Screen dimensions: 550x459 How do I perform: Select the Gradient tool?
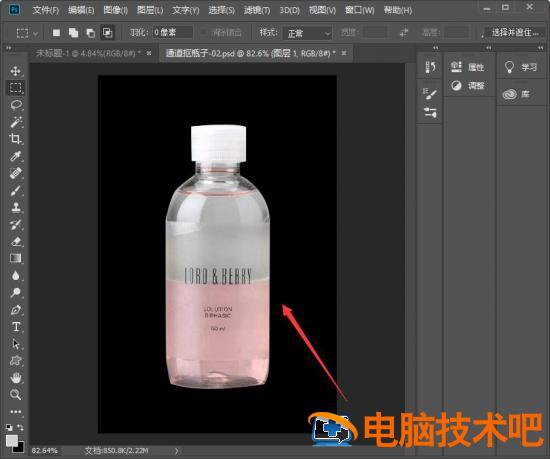pyautogui.click(x=15, y=258)
